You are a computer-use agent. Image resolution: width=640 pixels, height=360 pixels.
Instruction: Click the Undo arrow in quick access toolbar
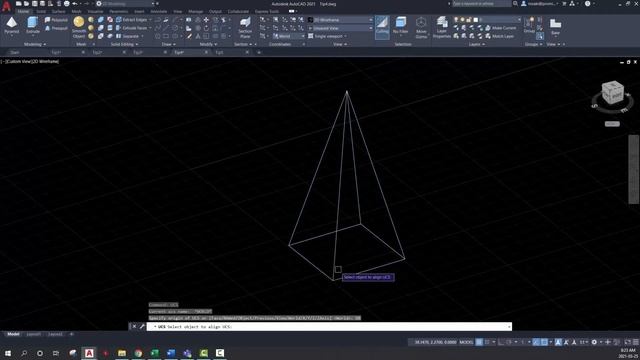[75, 4]
